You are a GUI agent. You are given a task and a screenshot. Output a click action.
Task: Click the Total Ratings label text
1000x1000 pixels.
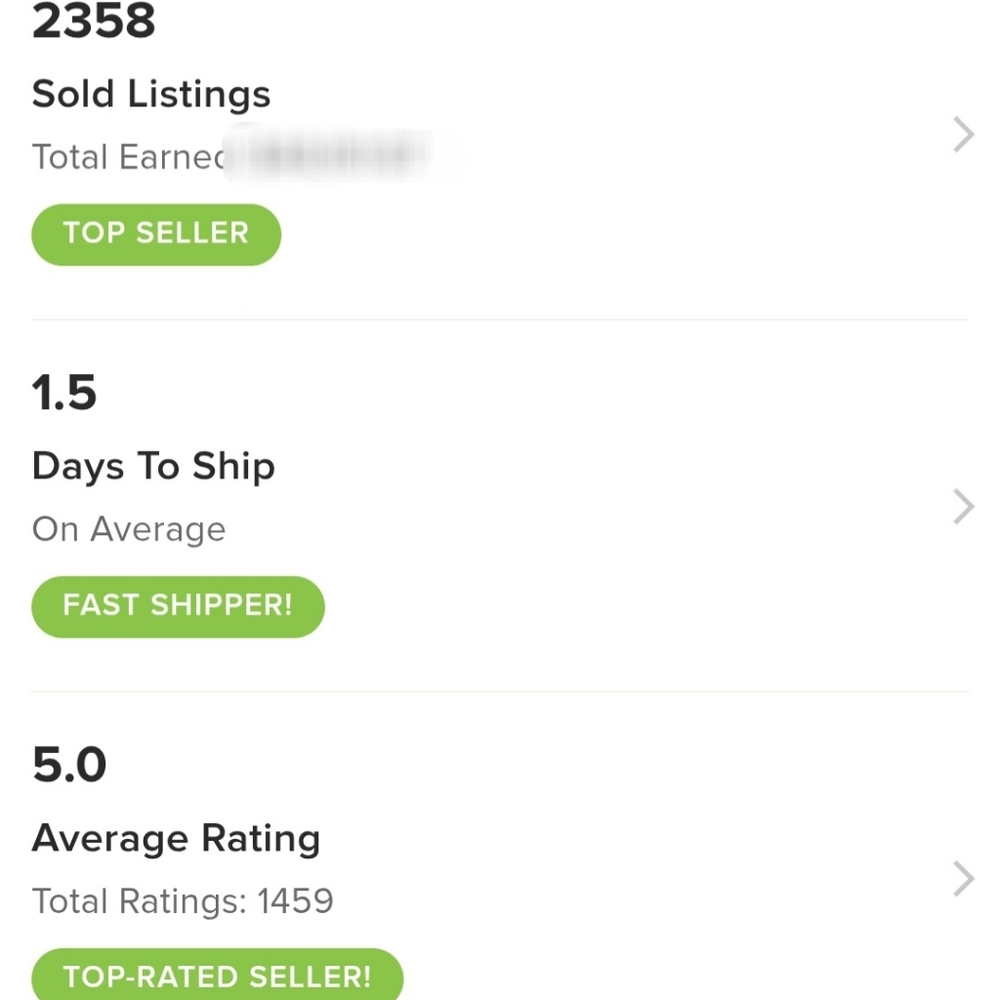(x=138, y=901)
